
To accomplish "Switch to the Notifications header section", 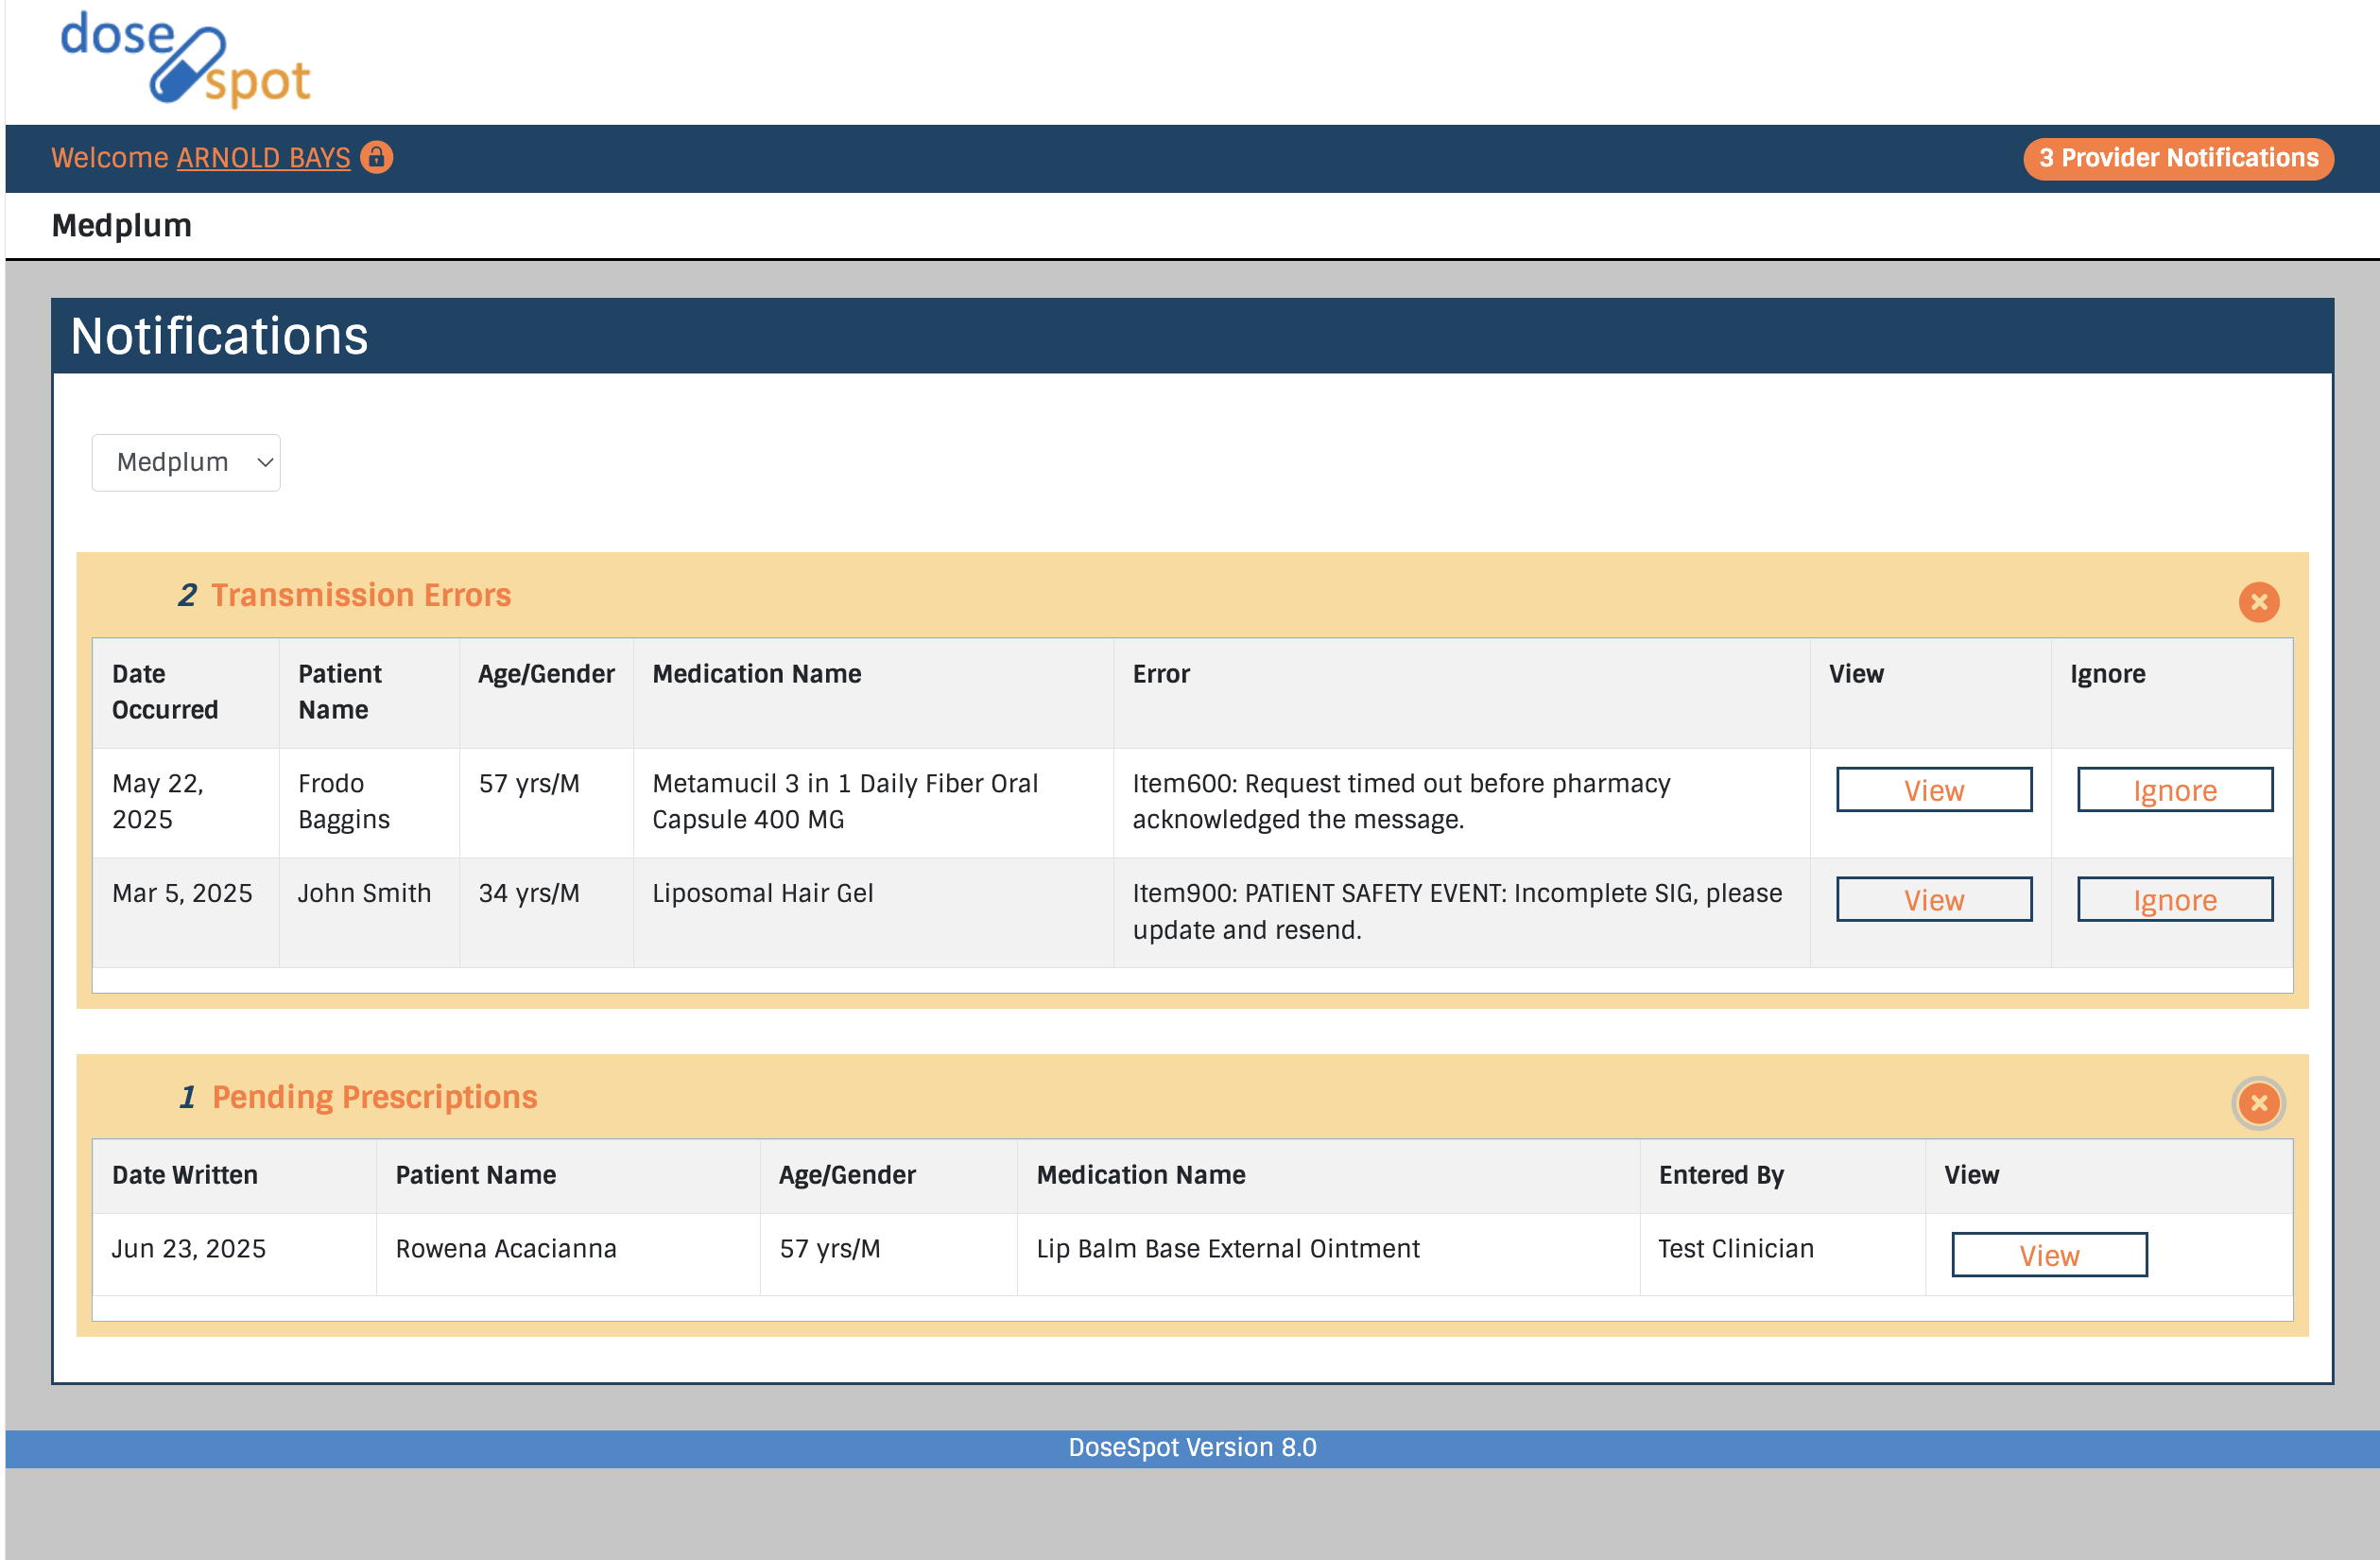I will 219,337.
